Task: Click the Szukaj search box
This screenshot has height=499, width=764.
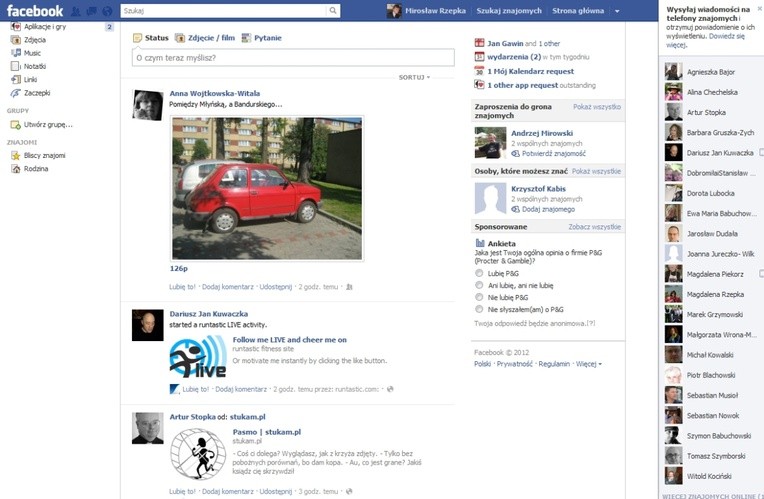Action: [x=224, y=10]
